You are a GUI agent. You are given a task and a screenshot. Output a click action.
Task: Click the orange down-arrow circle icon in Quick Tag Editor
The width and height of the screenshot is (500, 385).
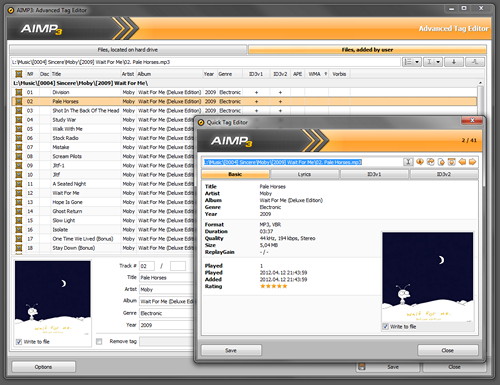(420, 162)
